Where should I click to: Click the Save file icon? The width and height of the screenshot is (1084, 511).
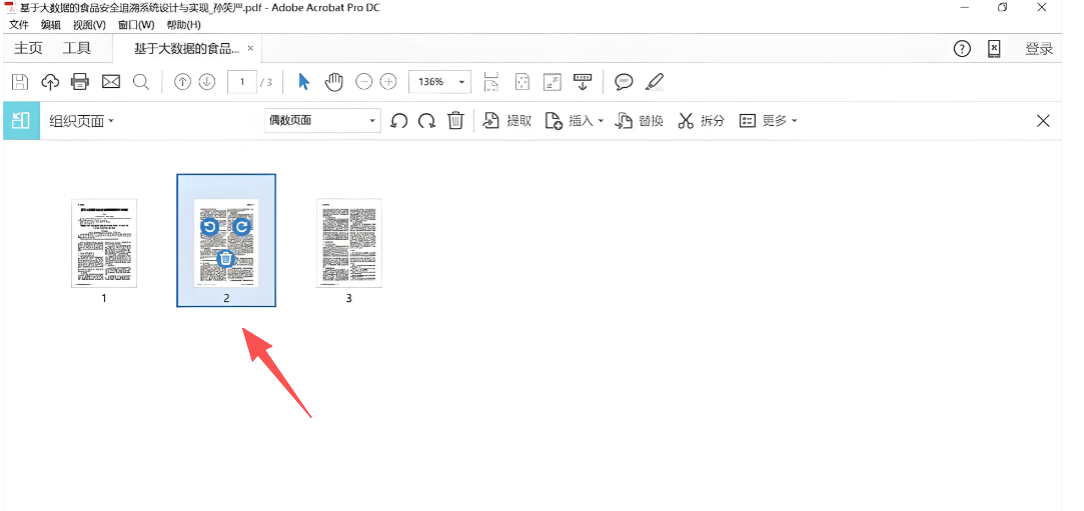pos(20,82)
